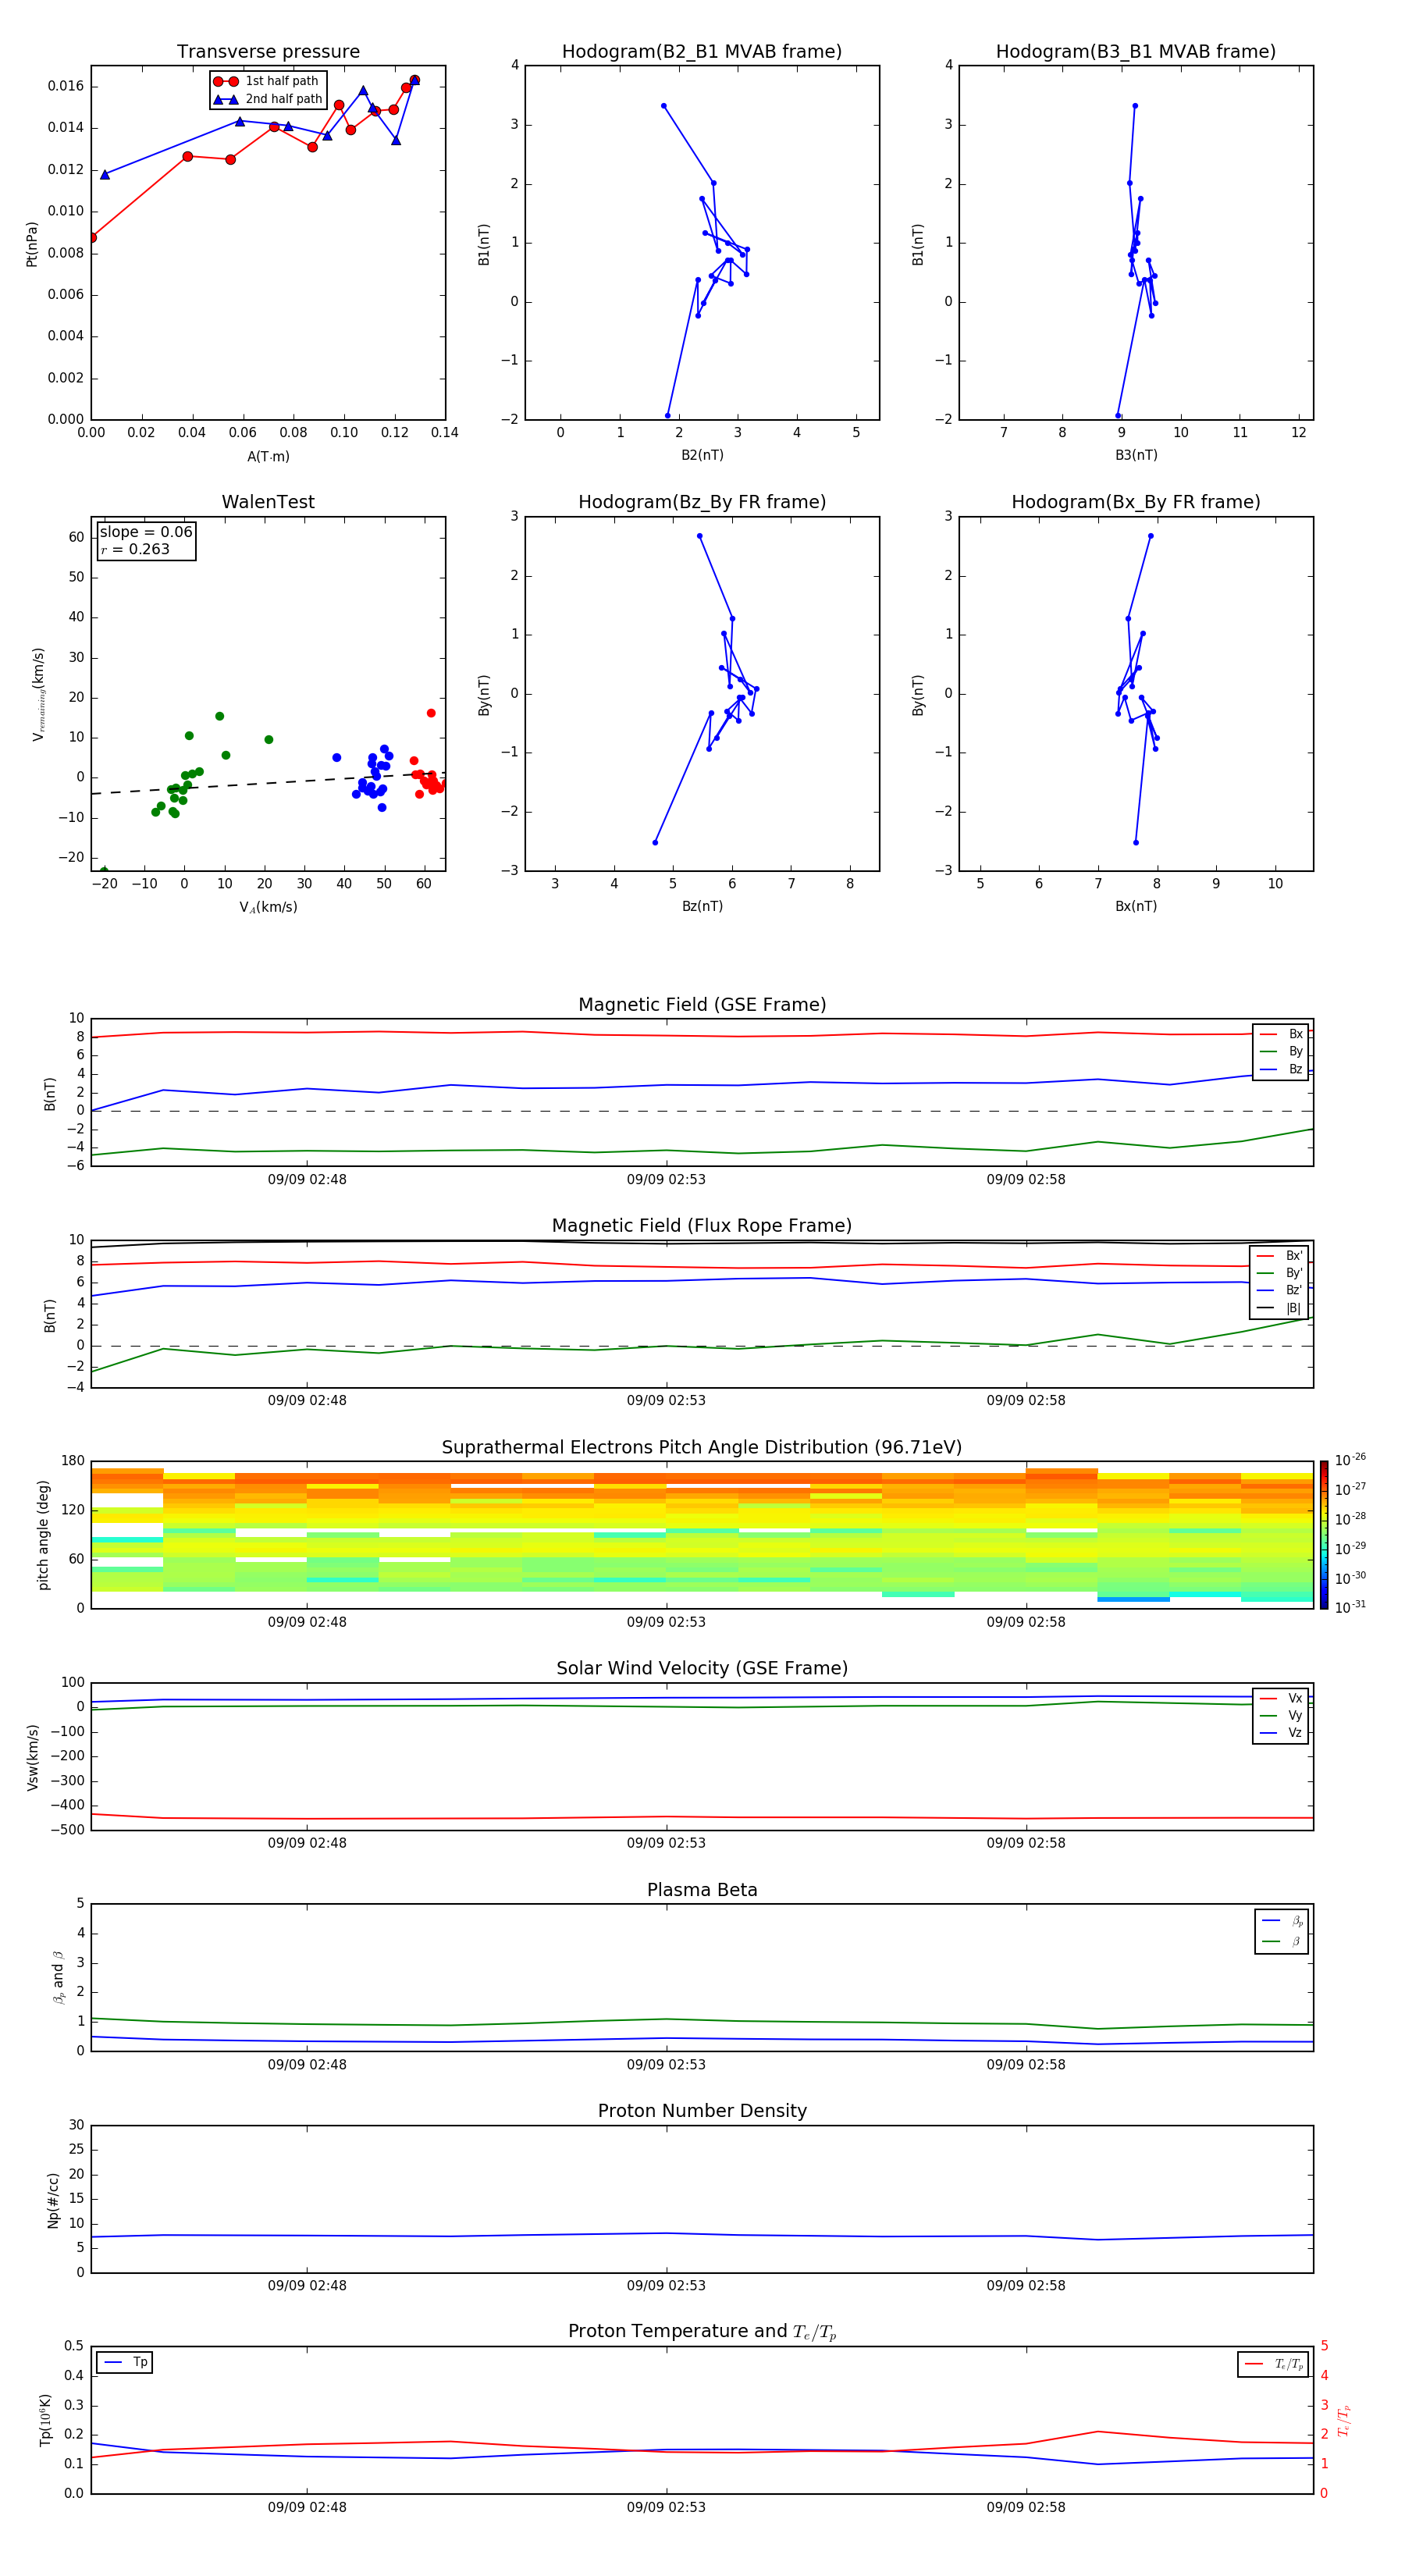Viewport: 1405px width, 2576px height.
Task: Click the 'B3(nT)' x-axis label
Action: pos(1136,455)
